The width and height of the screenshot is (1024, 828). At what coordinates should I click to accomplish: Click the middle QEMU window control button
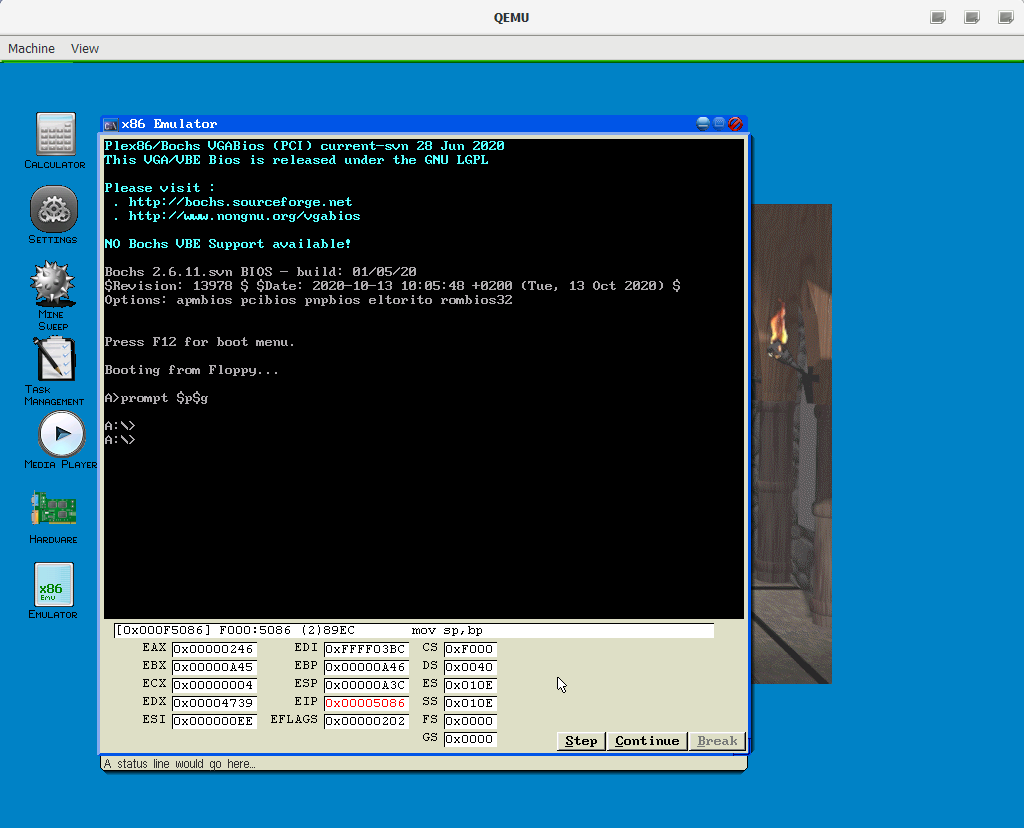(972, 18)
